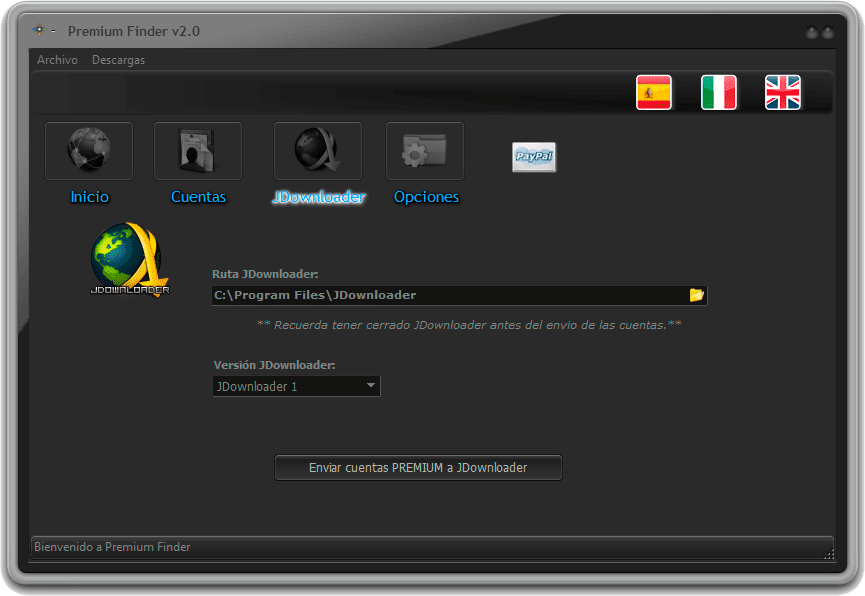Click the app icon in title bar
This screenshot has width=865, height=596.
click(39, 30)
